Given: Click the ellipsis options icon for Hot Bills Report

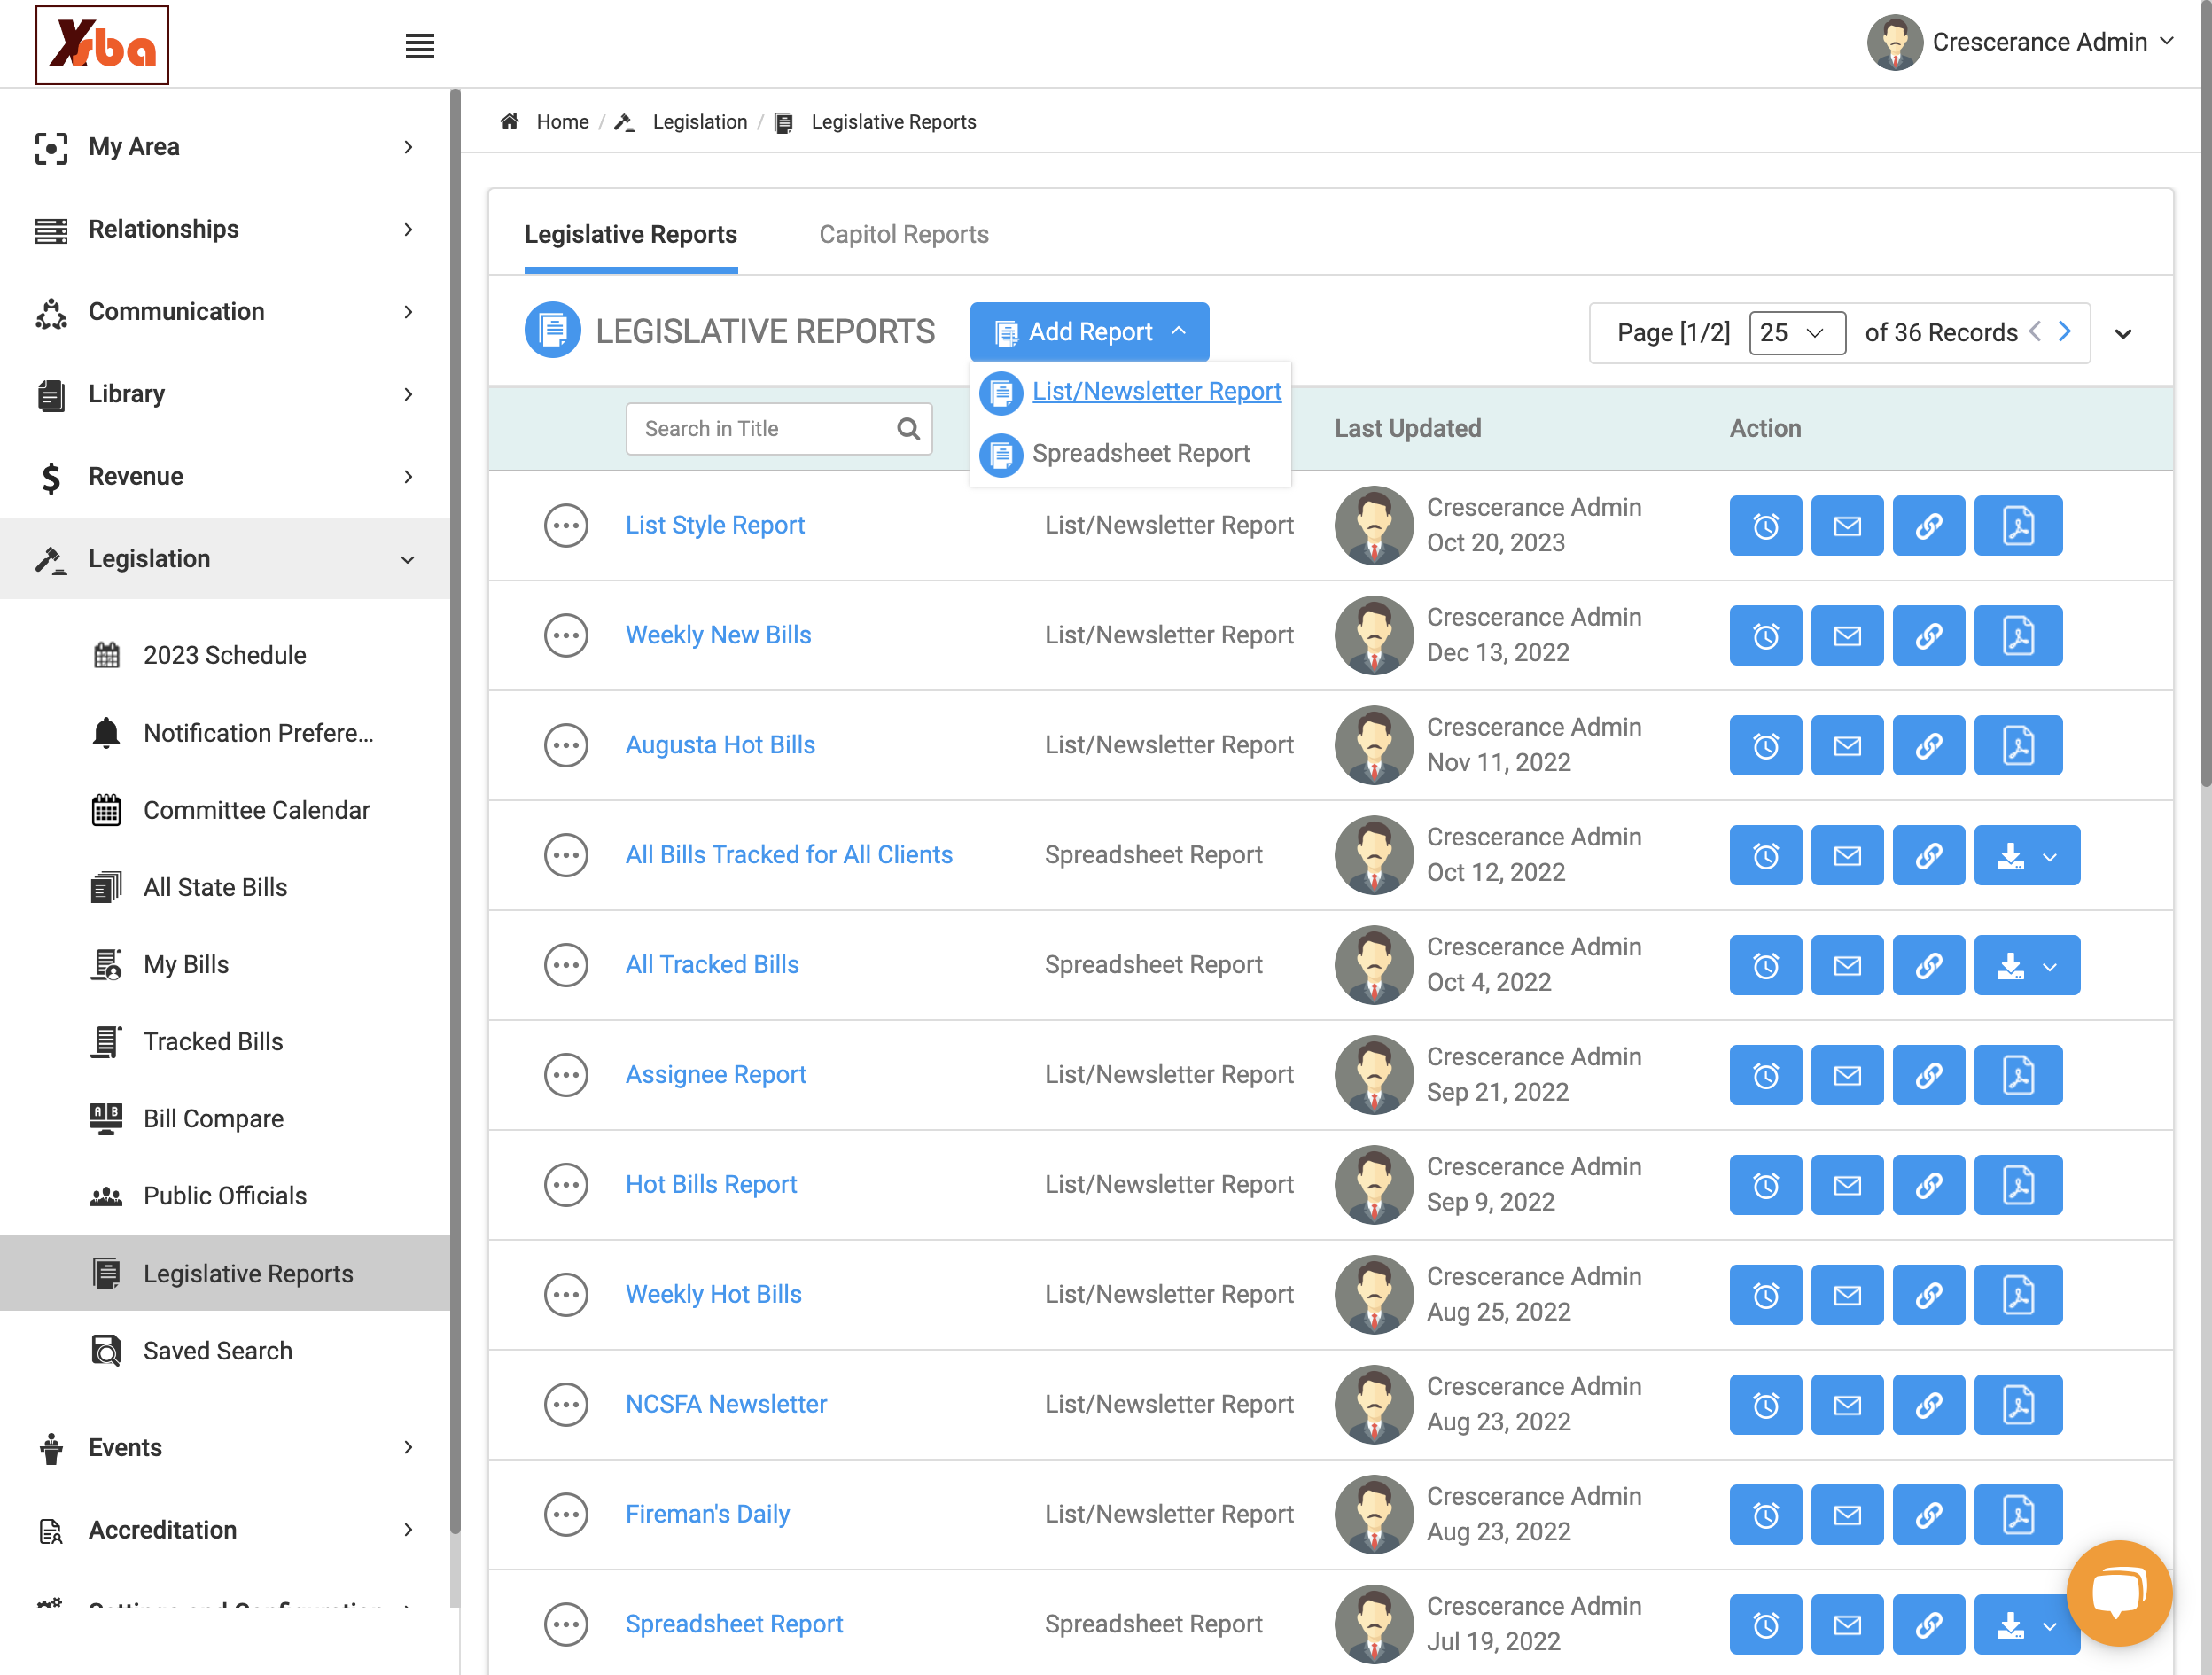Looking at the screenshot, I should (566, 1185).
